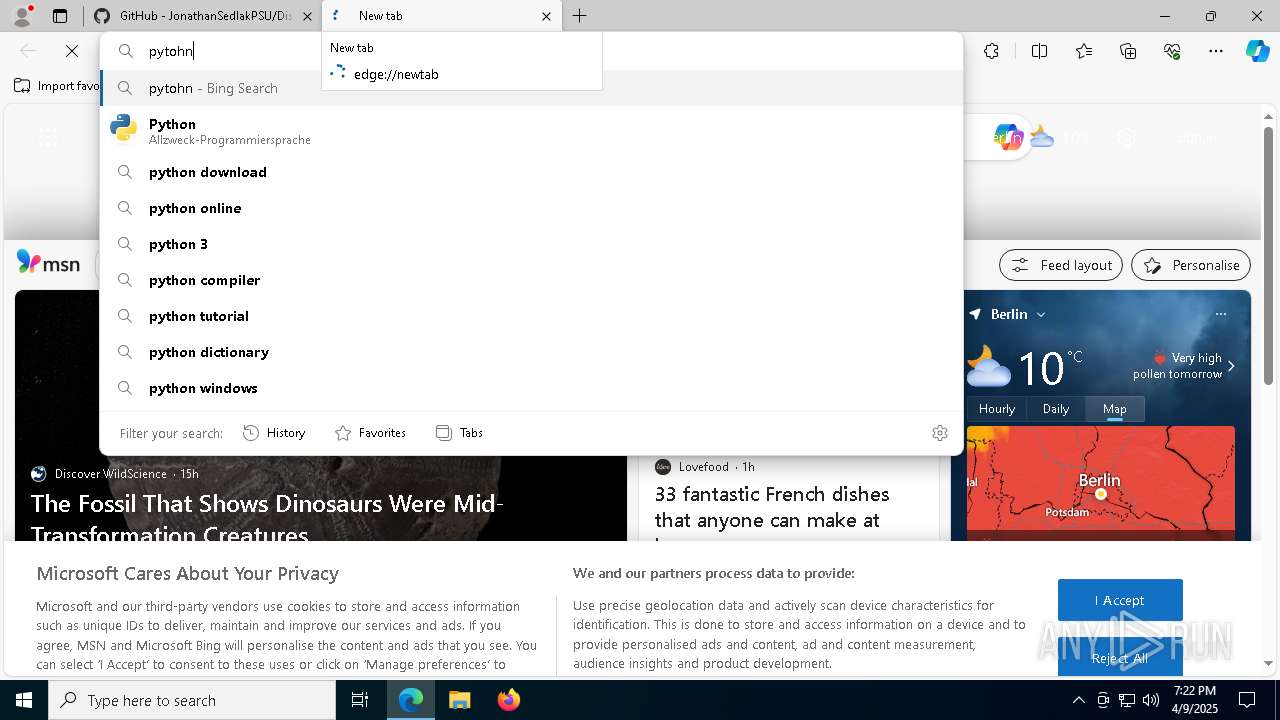Open the tab actions menu icon
The height and width of the screenshot is (720, 1280).
60,16
